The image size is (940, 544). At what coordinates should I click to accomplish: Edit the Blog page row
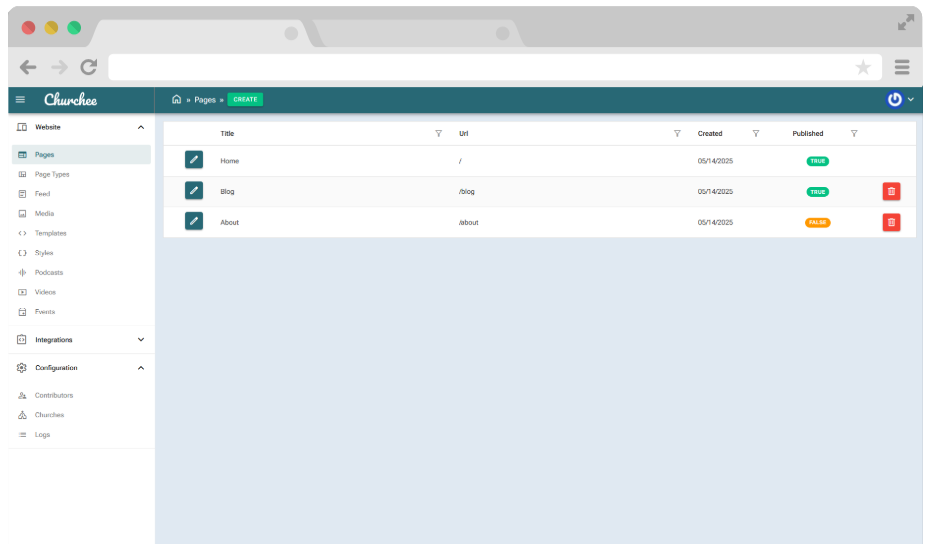coord(194,191)
